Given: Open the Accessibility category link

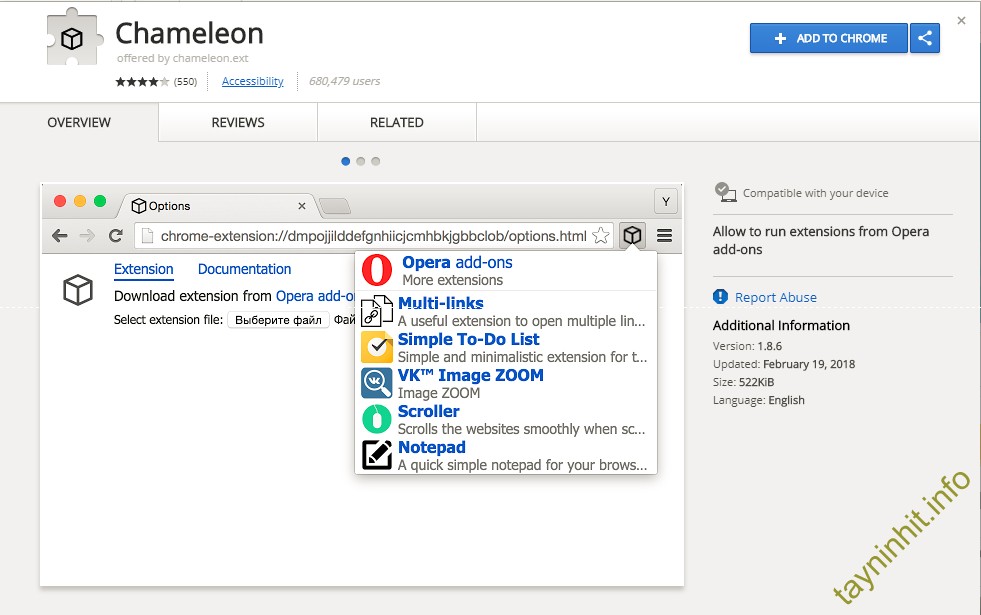Looking at the screenshot, I should point(252,81).
